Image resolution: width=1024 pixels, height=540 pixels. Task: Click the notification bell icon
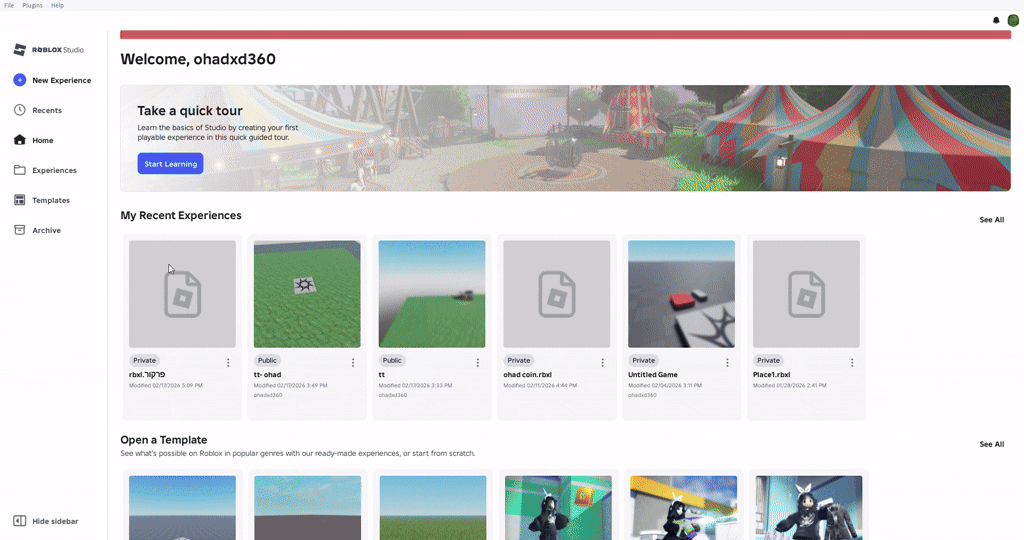click(x=996, y=20)
